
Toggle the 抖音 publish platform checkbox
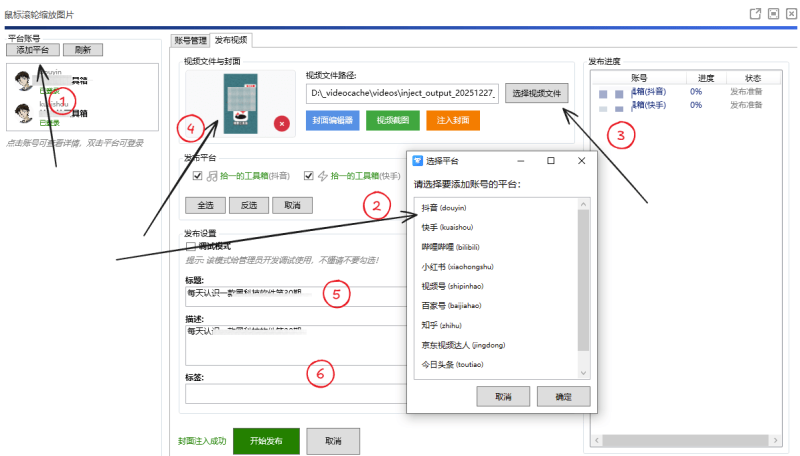(x=197, y=176)
